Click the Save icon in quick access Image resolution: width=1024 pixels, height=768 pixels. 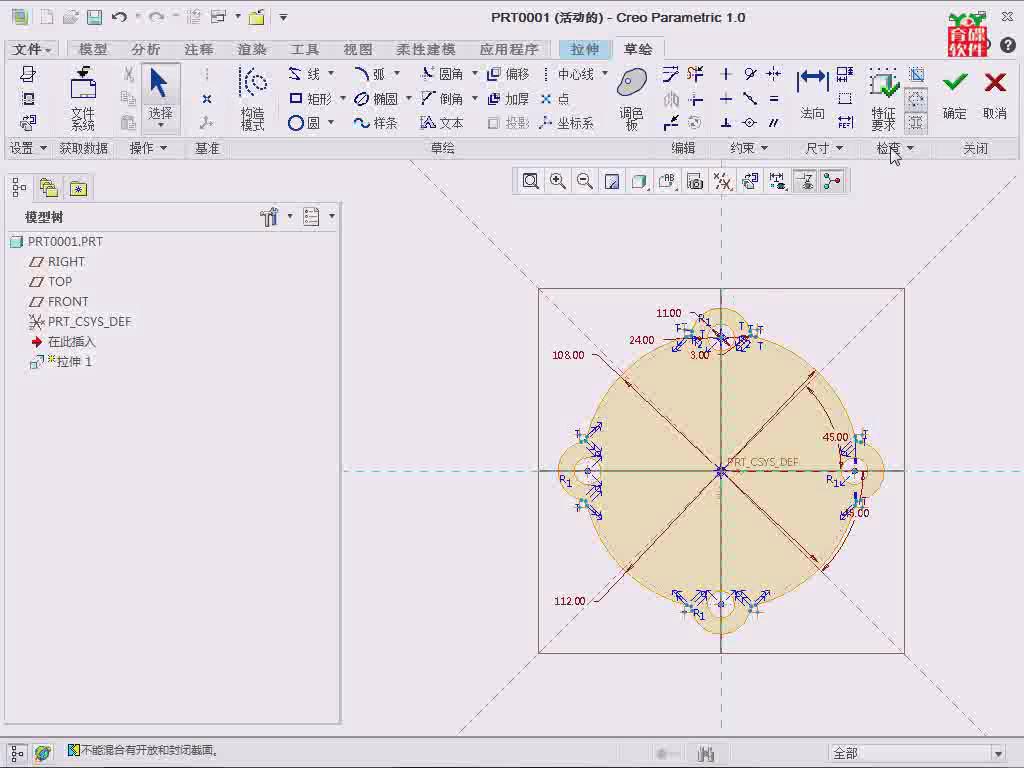coord(95,17)
